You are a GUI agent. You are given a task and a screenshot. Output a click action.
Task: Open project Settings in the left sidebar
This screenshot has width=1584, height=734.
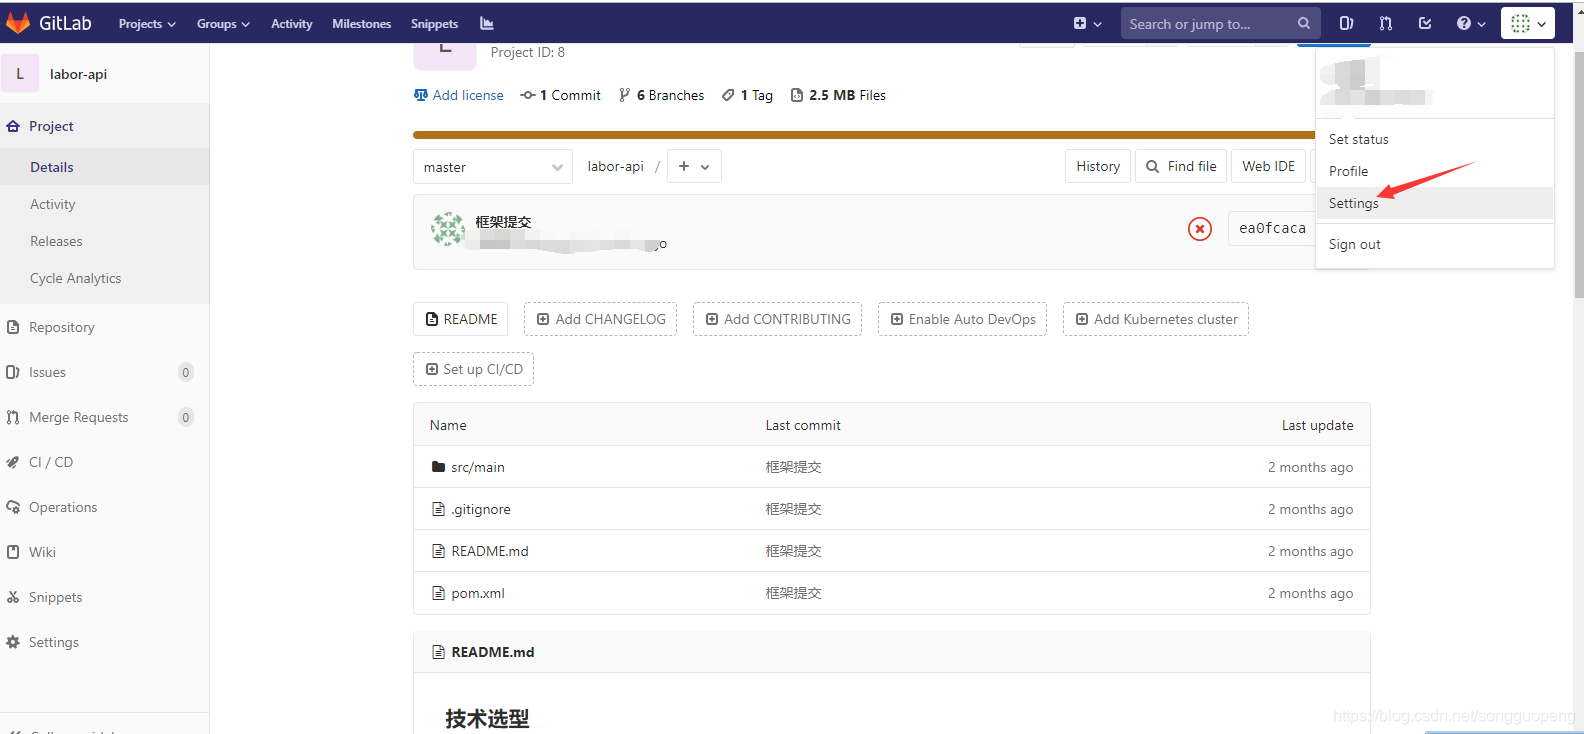[104, 642]
